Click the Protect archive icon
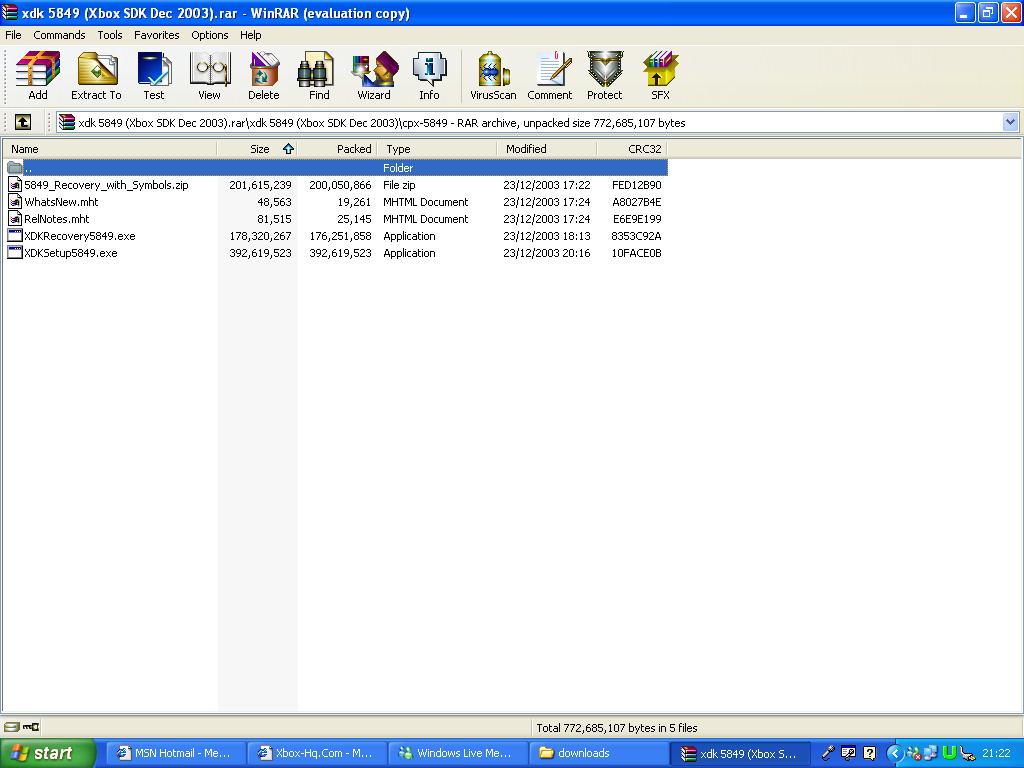 click(x=605, y=76)
